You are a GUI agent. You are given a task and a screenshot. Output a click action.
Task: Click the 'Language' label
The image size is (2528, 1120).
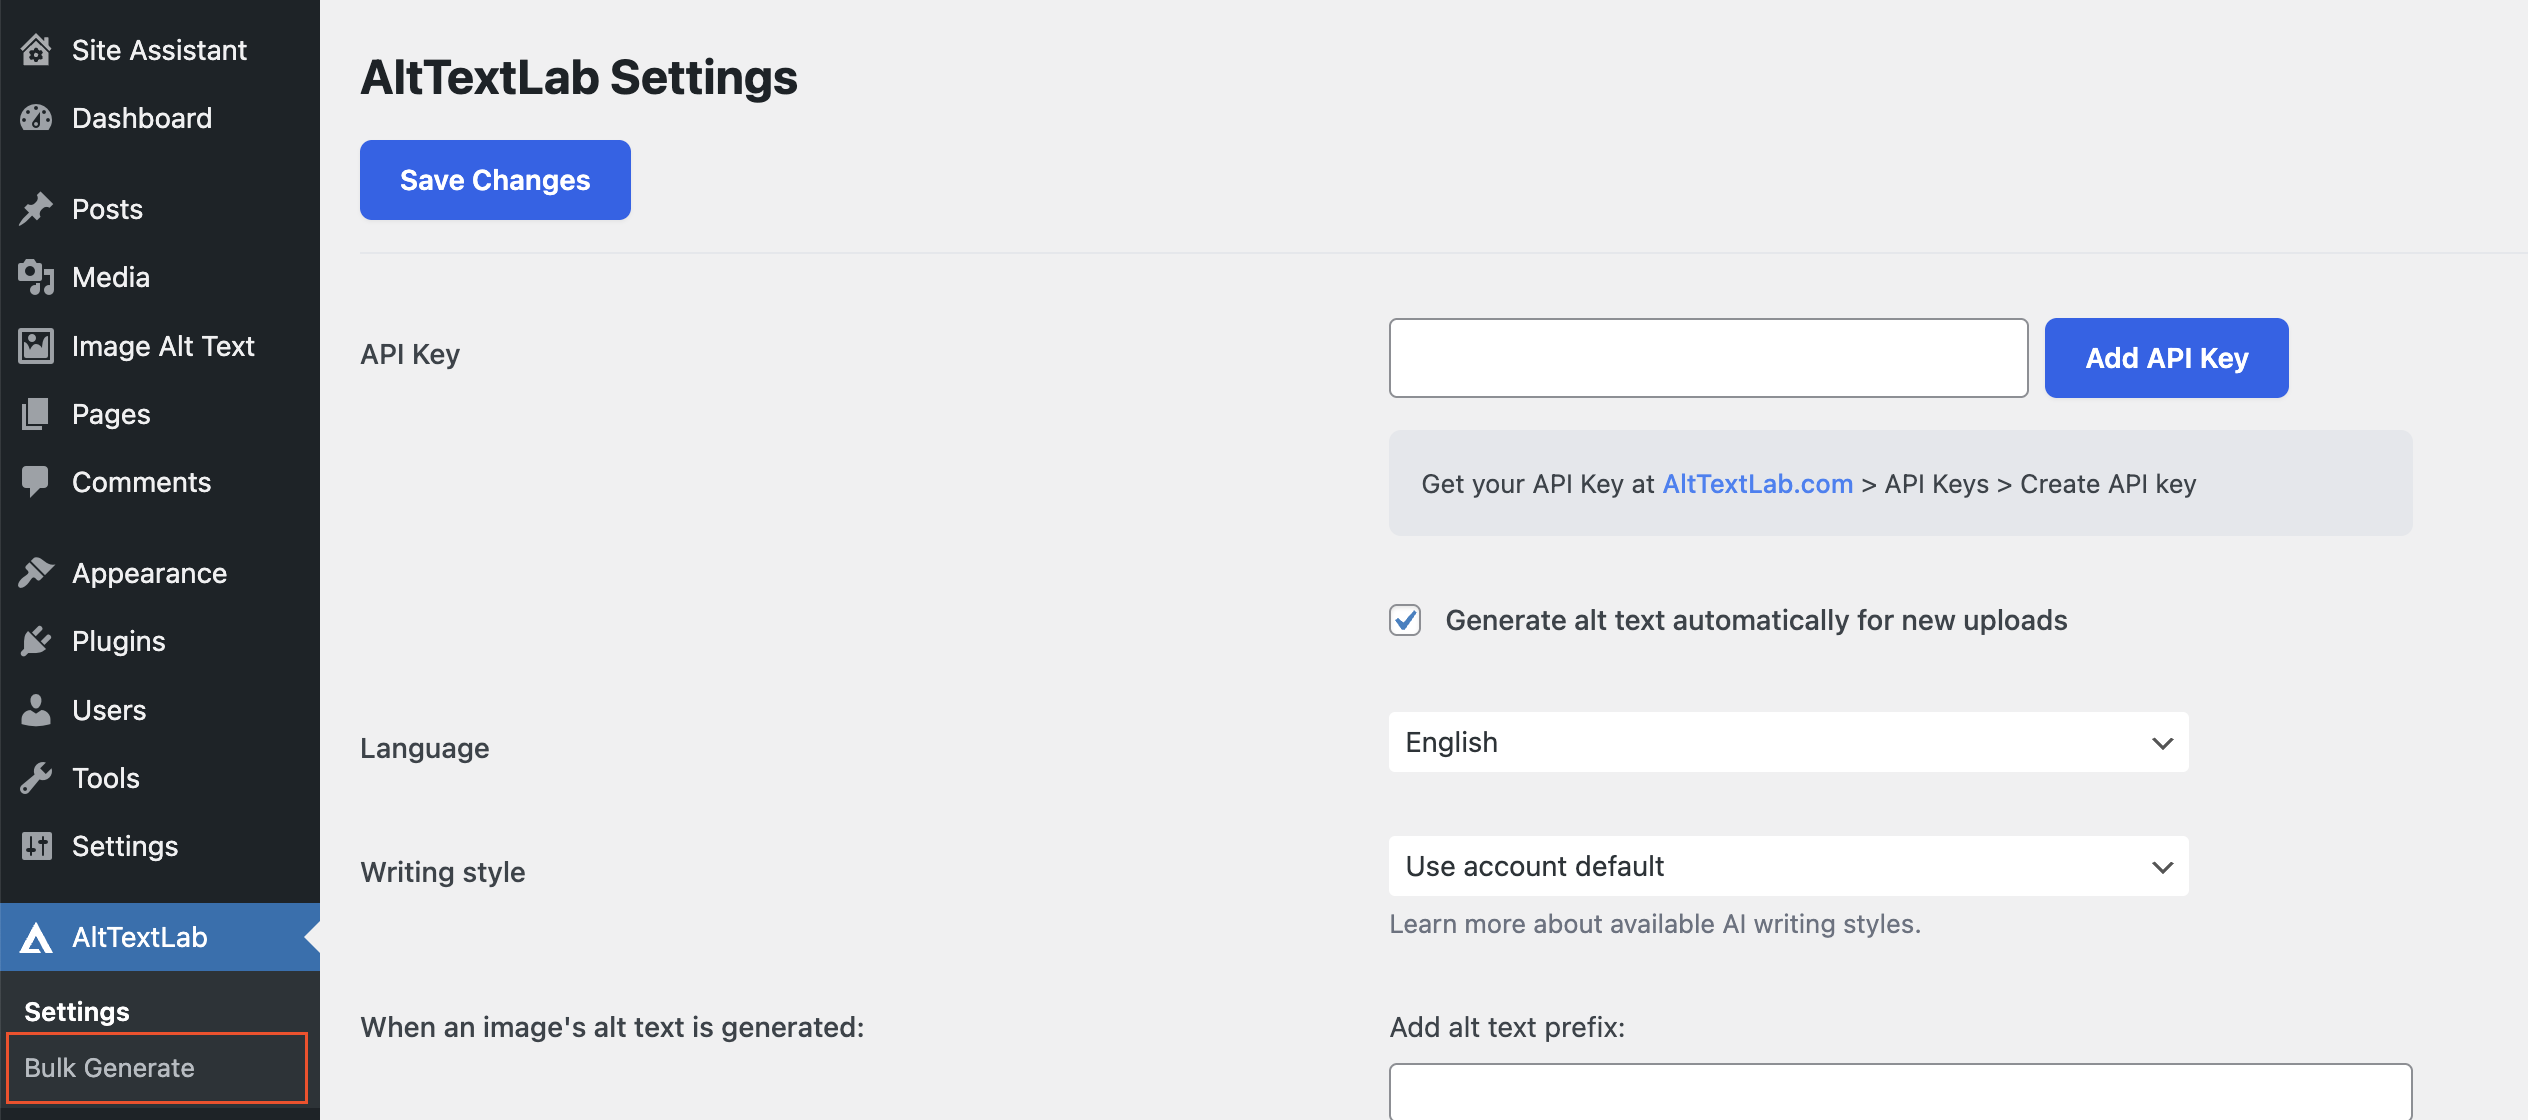[425, 748]
